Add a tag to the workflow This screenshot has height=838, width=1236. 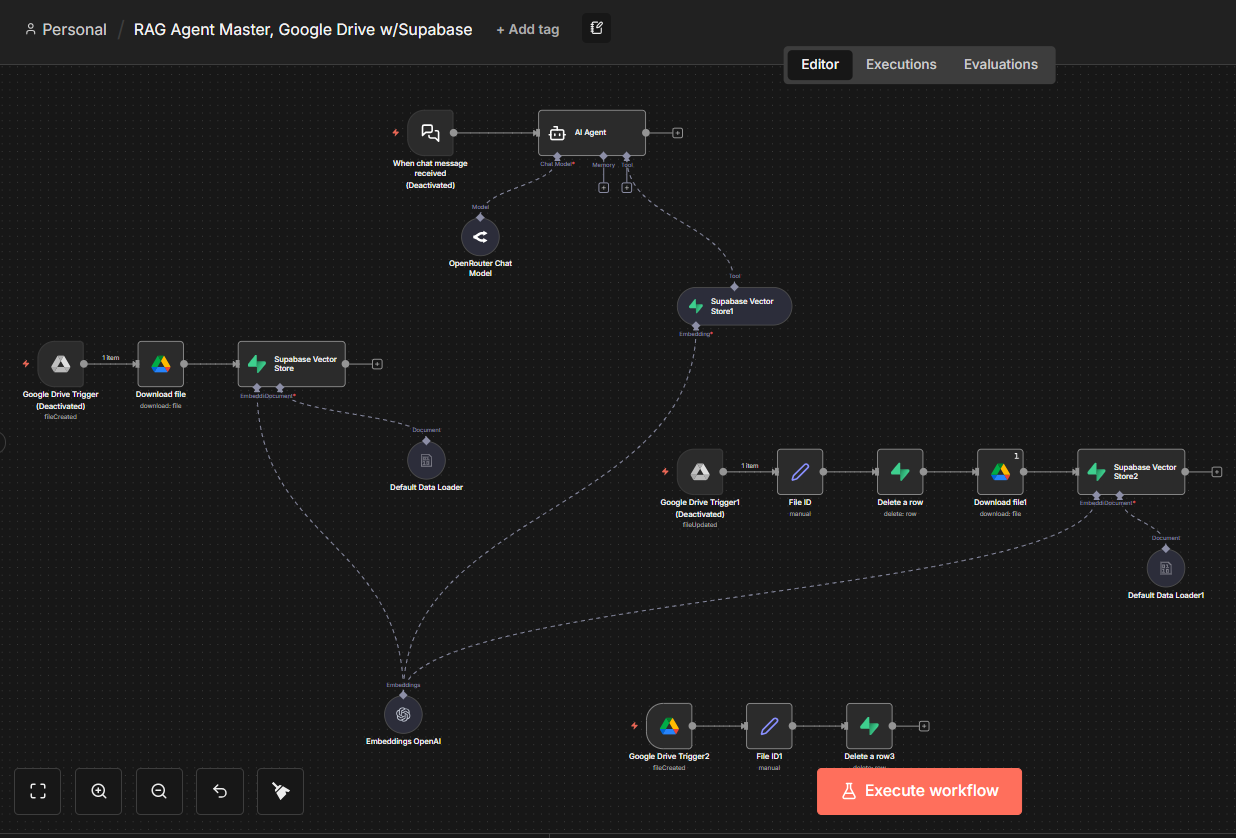click(x=527, y=29)
